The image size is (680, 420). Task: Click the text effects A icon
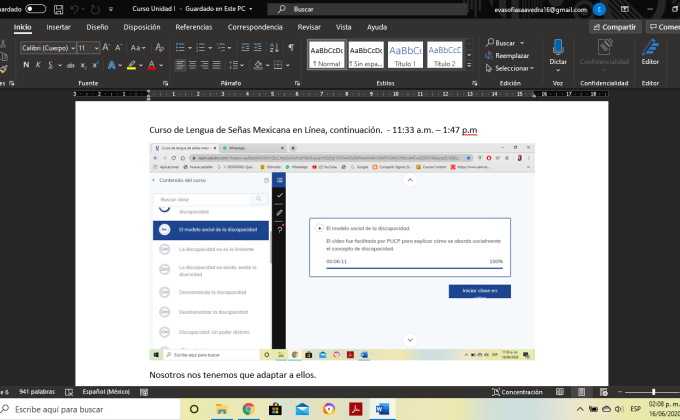tap(111, 65)
